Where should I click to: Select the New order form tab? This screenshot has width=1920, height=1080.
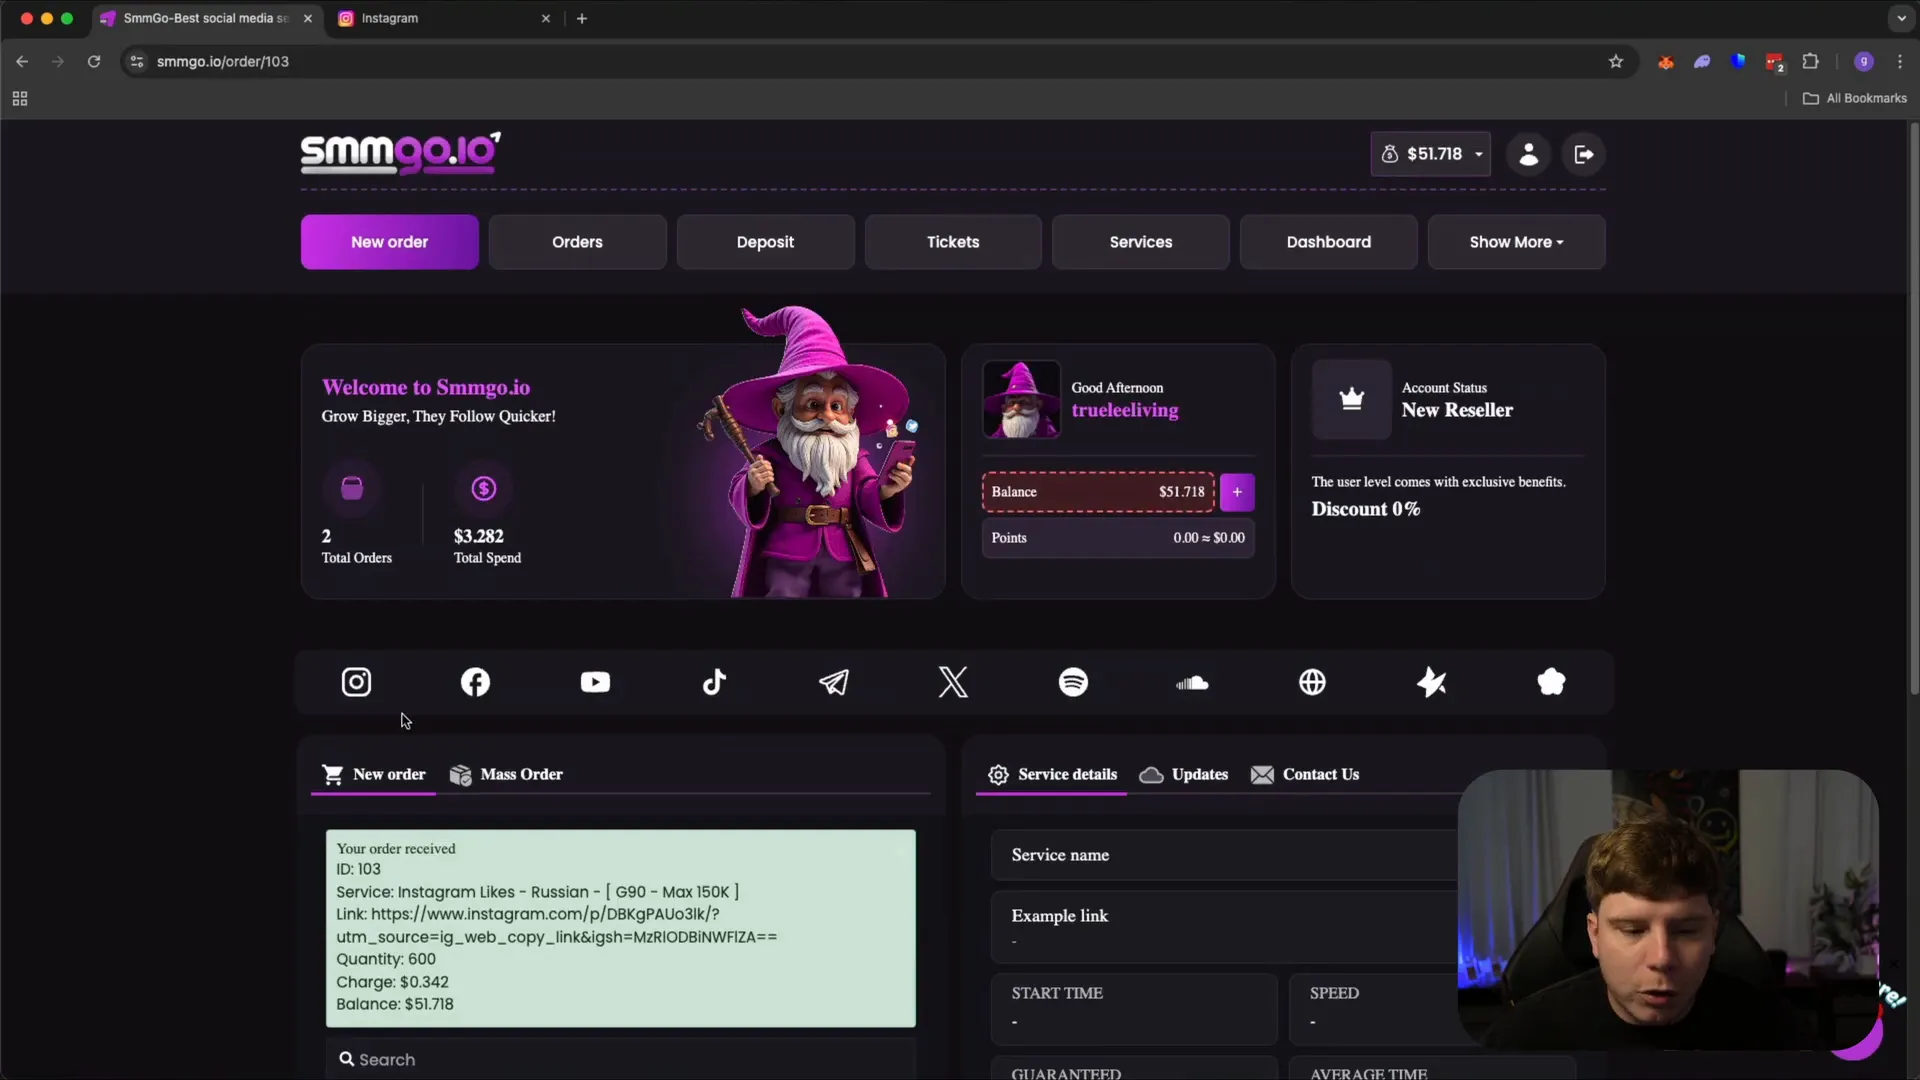[x=373, y=774]
